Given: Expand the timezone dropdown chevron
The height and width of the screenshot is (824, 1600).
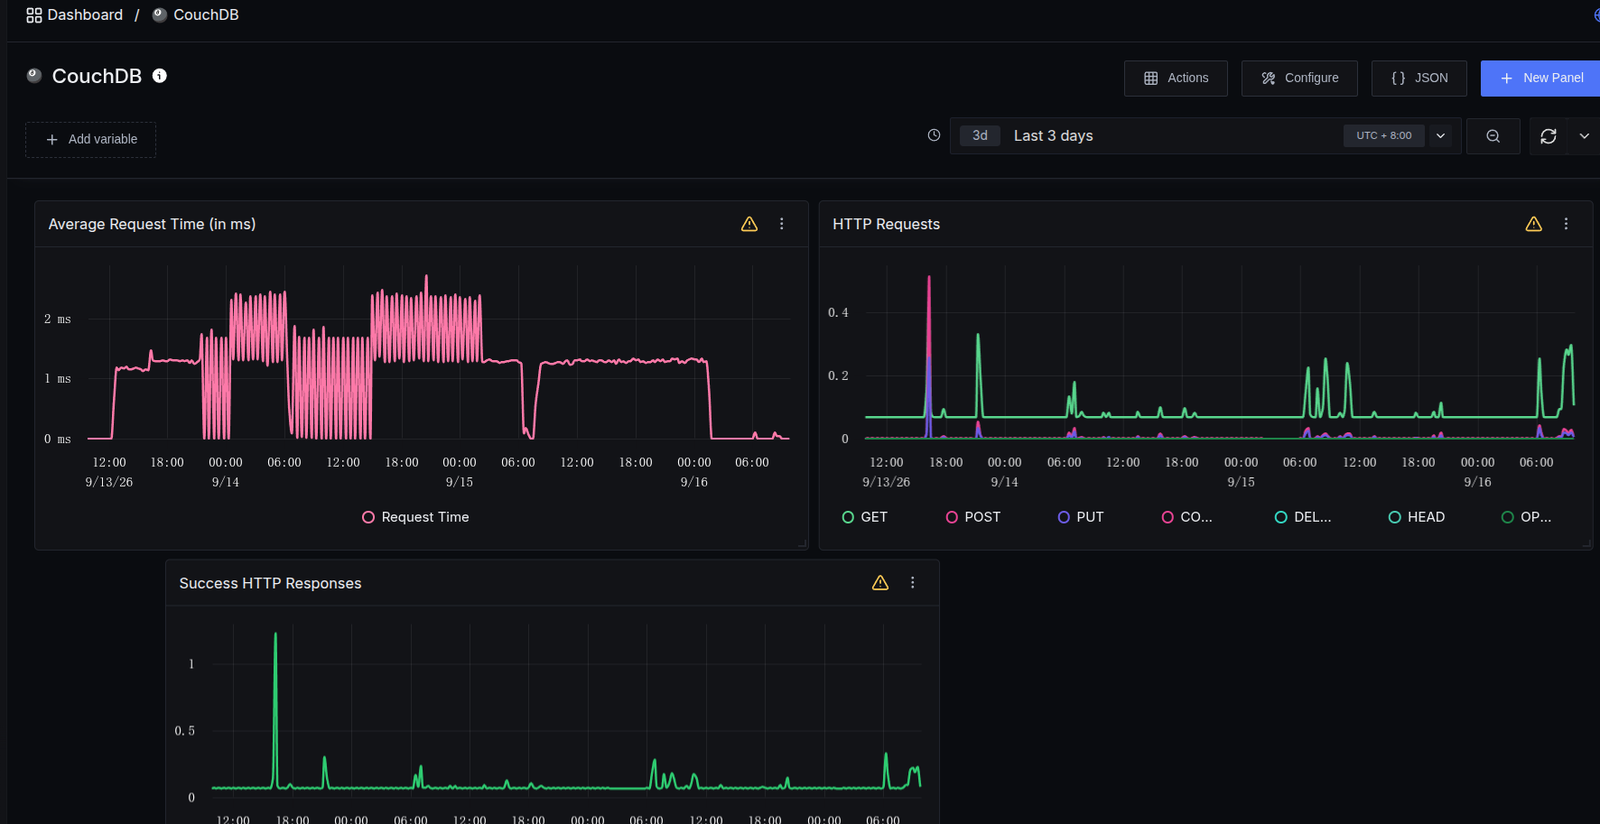Looking at the screenshot, I should click(1441, 136).
